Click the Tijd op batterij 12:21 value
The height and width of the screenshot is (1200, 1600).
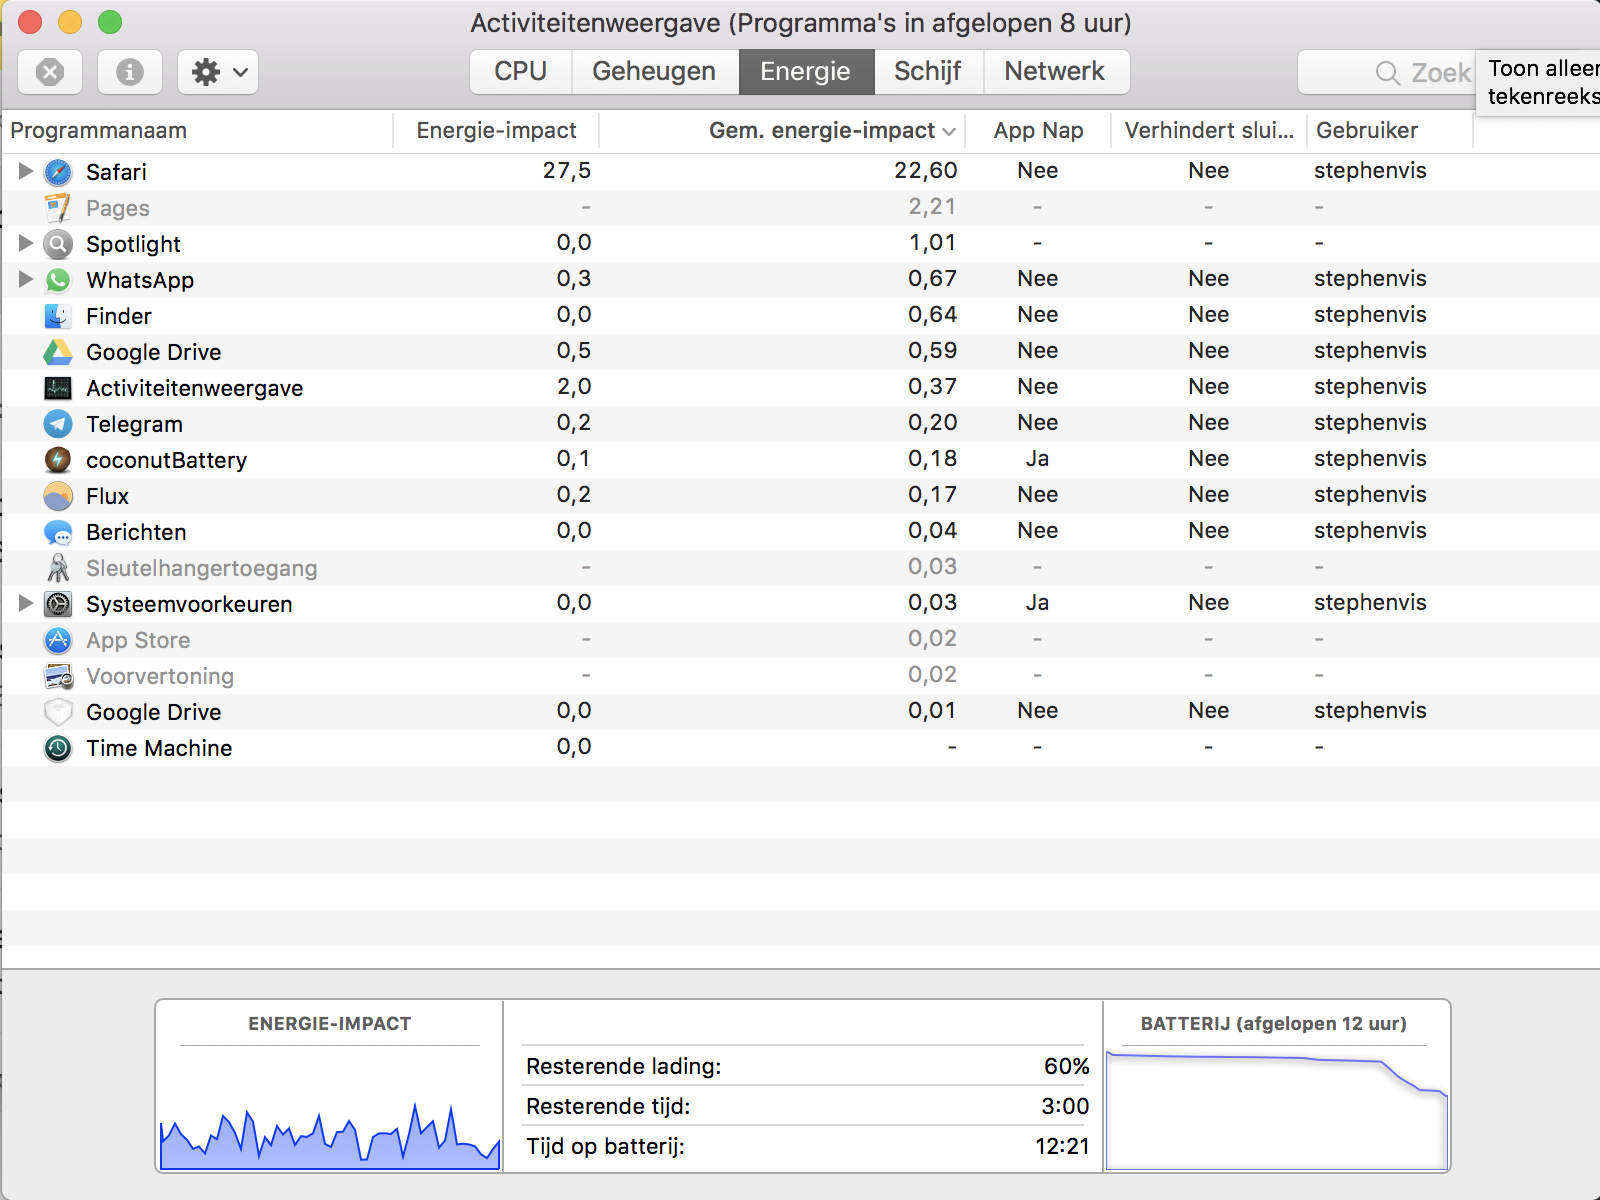click(x=1062, y=1146)
